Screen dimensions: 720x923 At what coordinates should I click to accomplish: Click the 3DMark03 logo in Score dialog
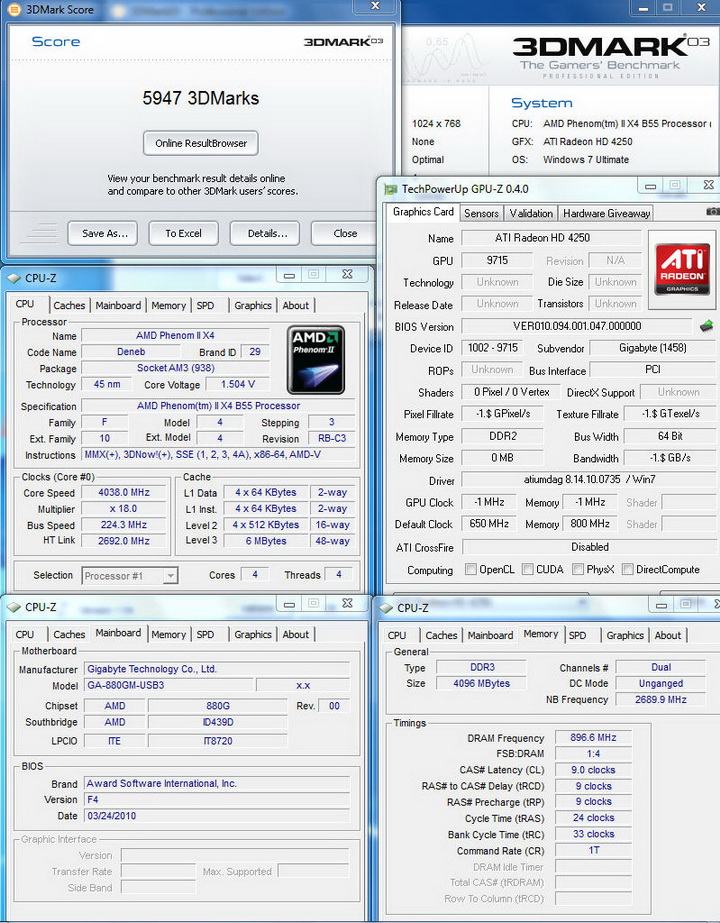343,42
